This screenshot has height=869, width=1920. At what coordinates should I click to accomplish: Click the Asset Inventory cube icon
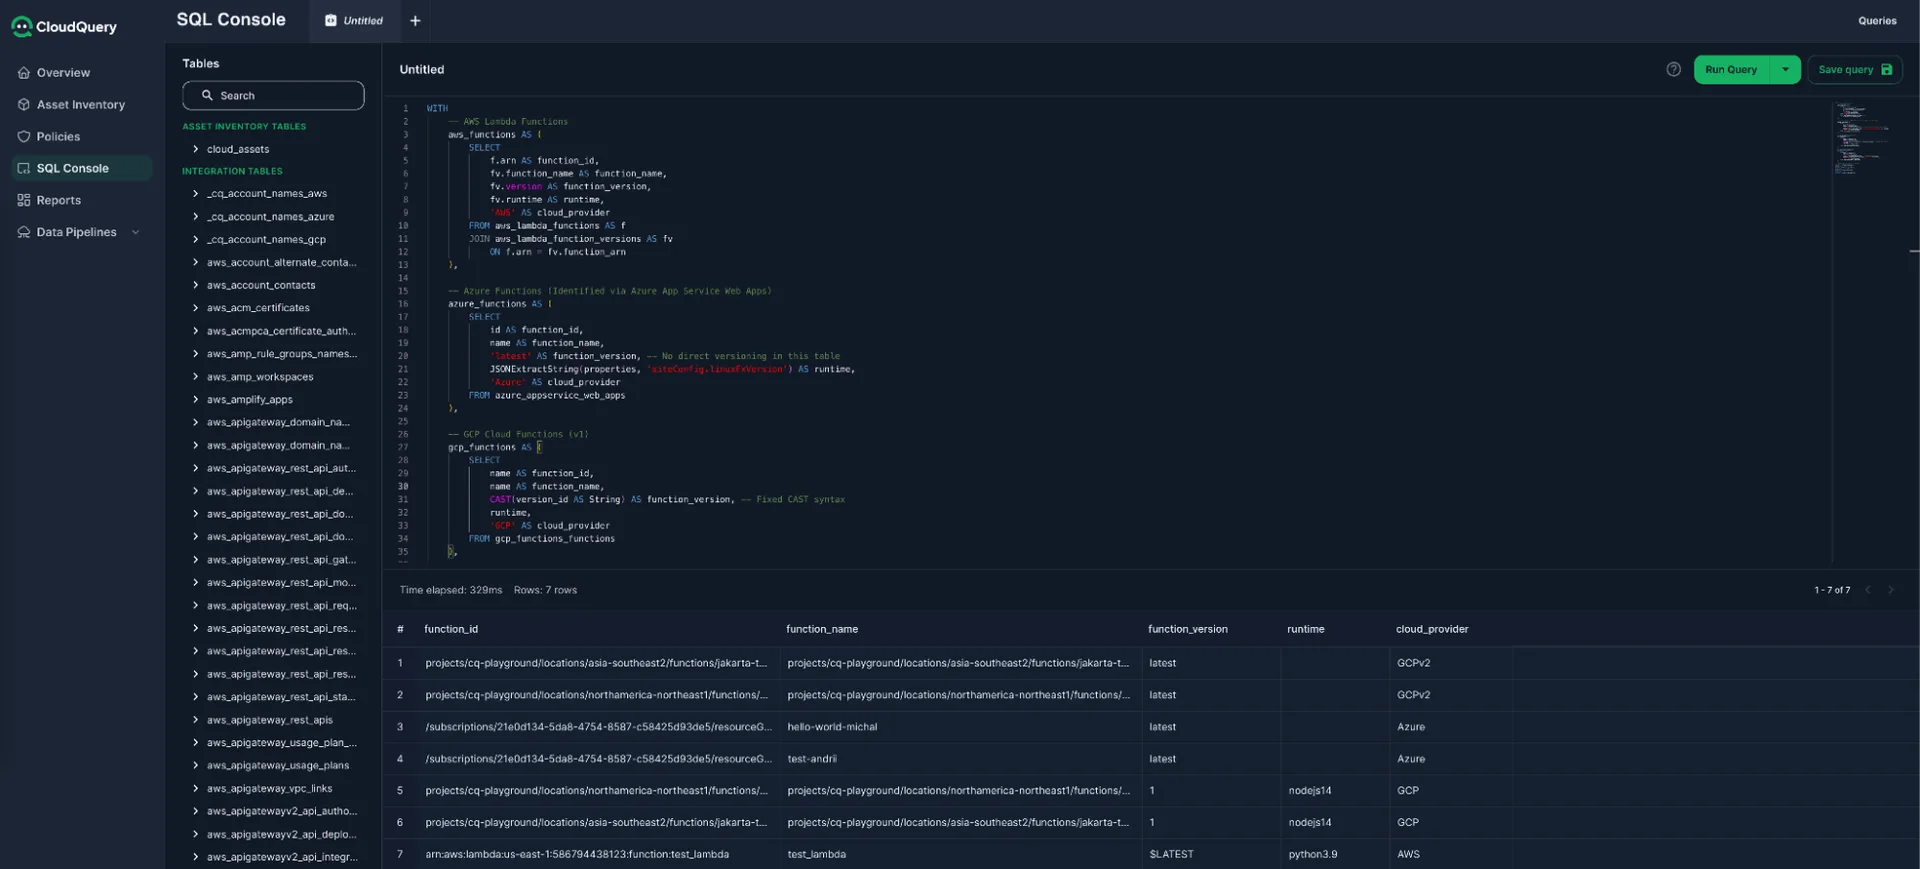(x=24, y=105)
